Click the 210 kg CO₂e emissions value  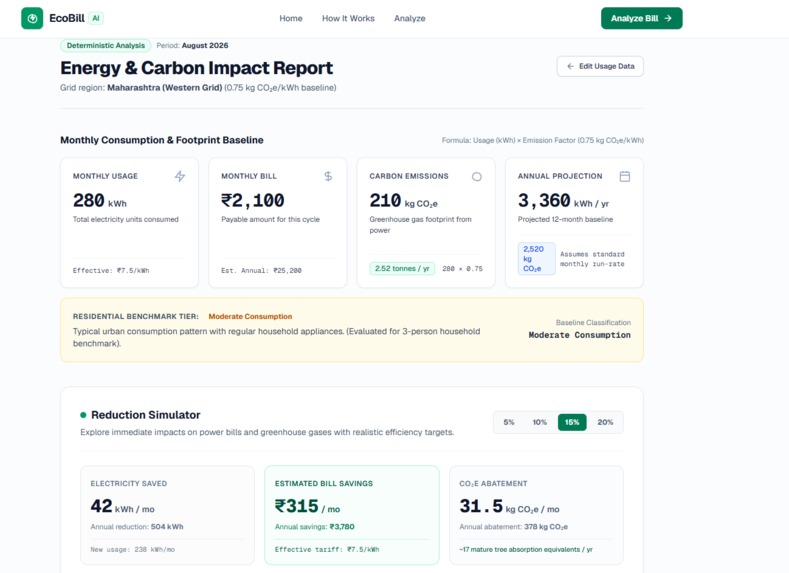point(404,201)
